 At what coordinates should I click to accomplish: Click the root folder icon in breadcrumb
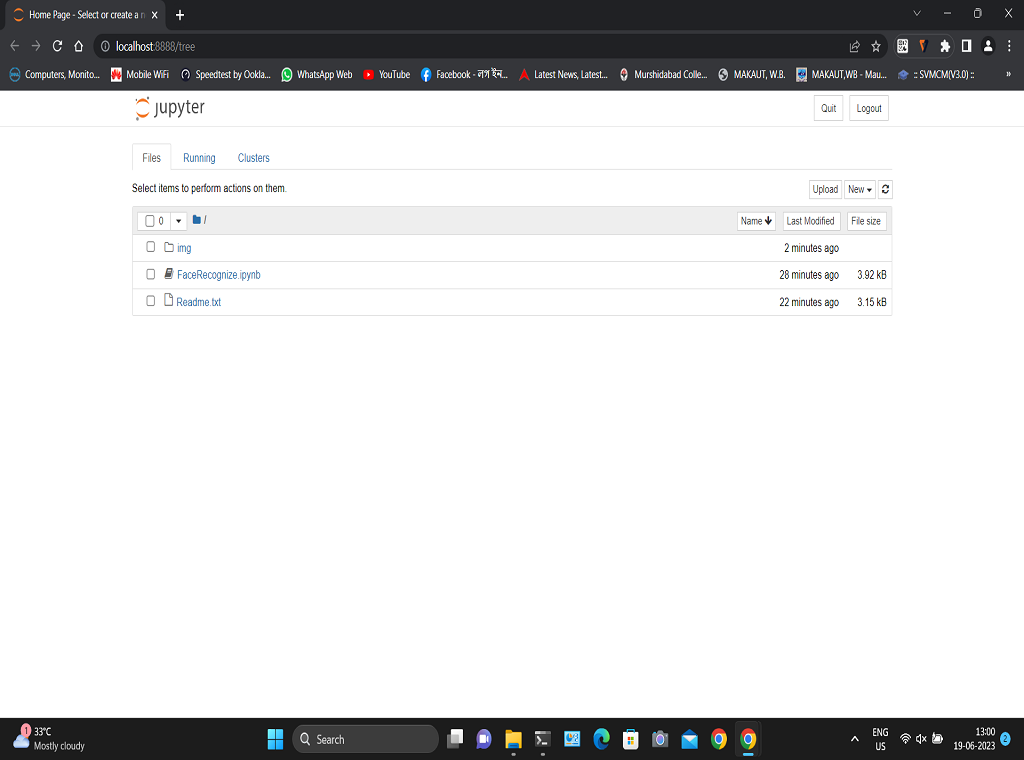pos(197,220)
